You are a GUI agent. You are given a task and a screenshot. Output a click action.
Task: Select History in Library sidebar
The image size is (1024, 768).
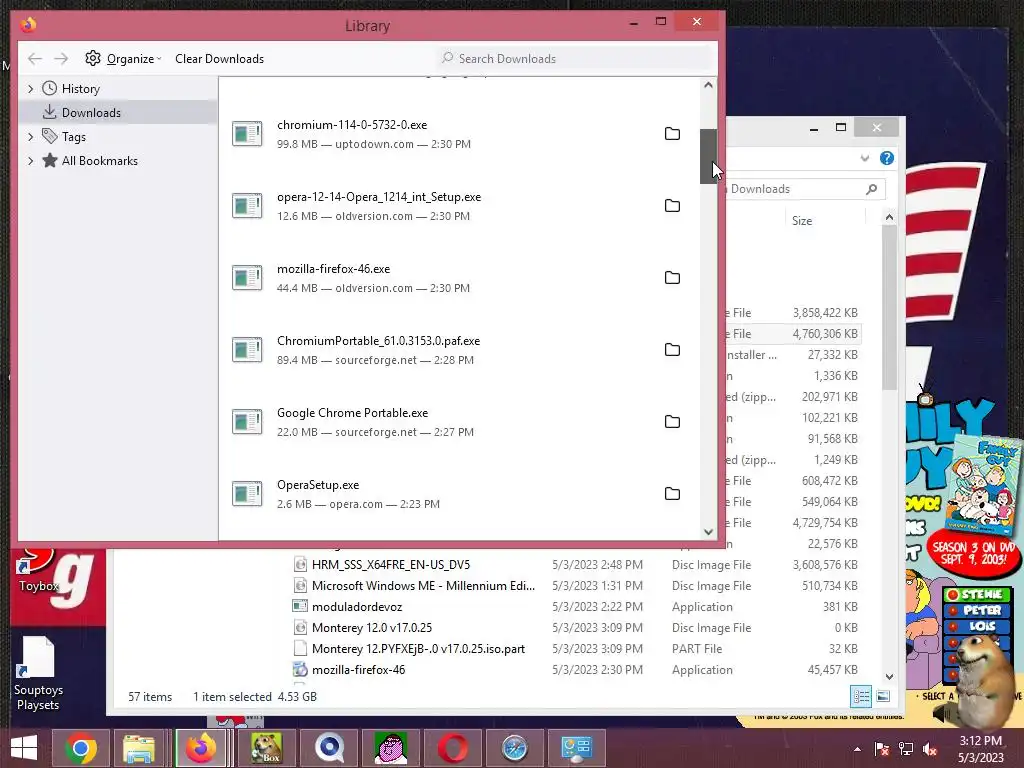pos(80,89)
